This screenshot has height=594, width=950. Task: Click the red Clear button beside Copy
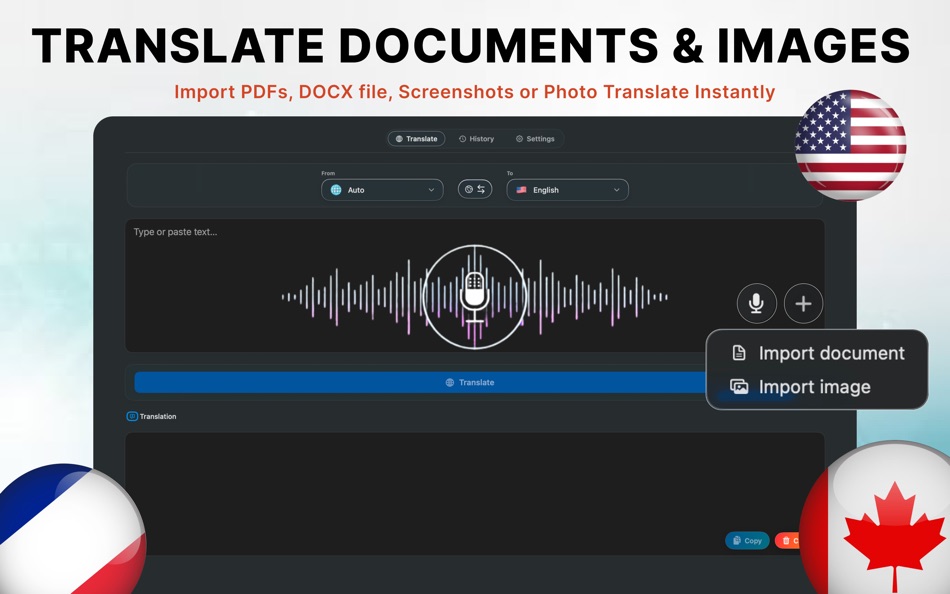791,540
